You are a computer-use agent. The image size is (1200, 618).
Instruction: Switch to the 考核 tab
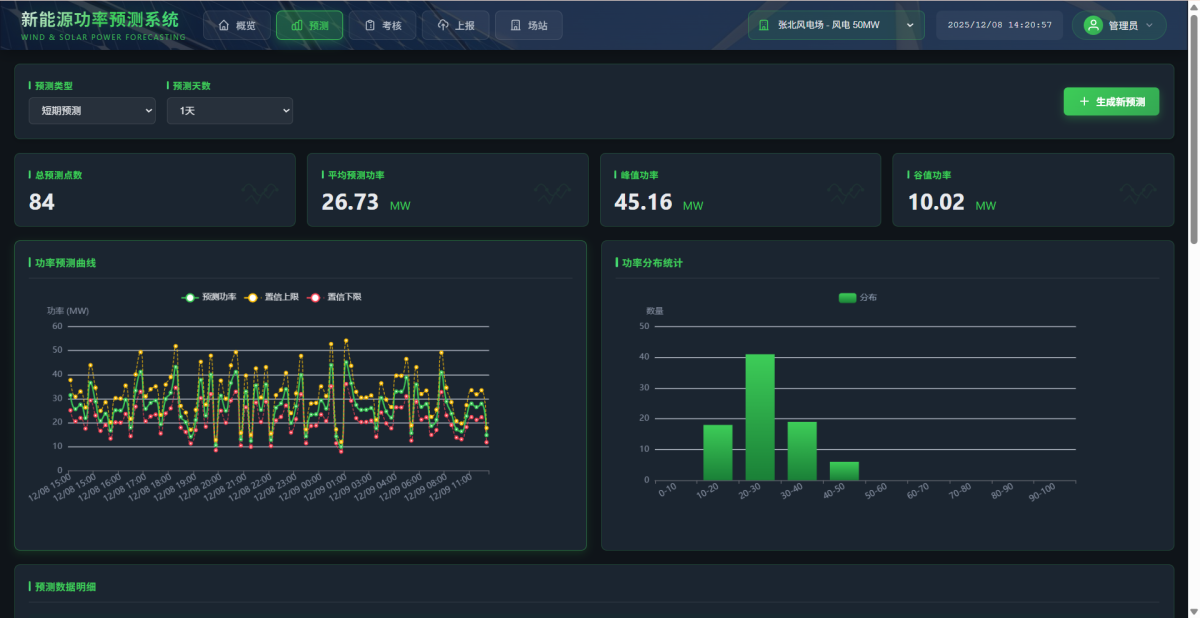383,25
